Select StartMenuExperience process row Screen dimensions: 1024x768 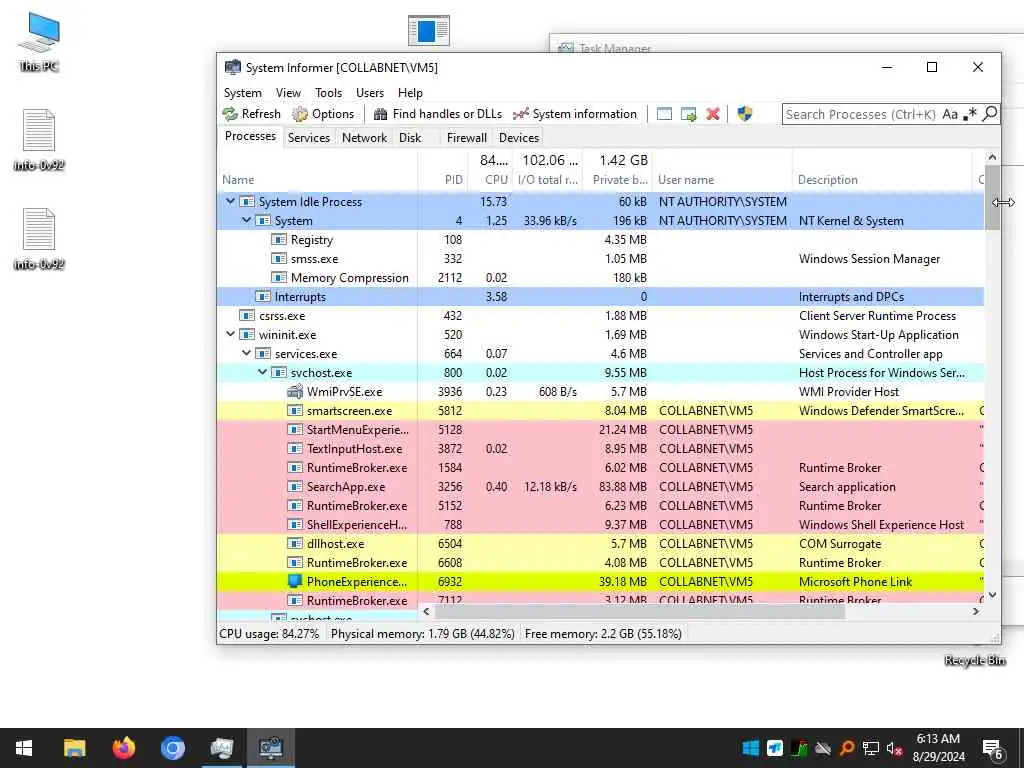click(x=600, y=429)
